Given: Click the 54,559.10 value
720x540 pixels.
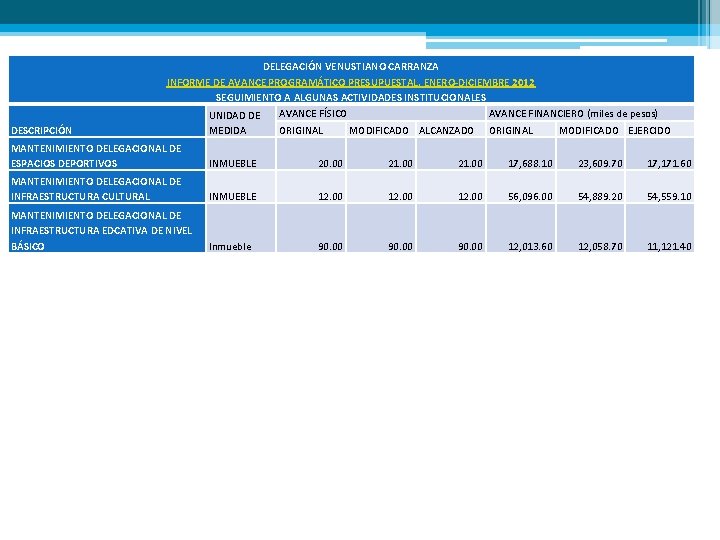Looking at the screenshot, I should 669,197.
